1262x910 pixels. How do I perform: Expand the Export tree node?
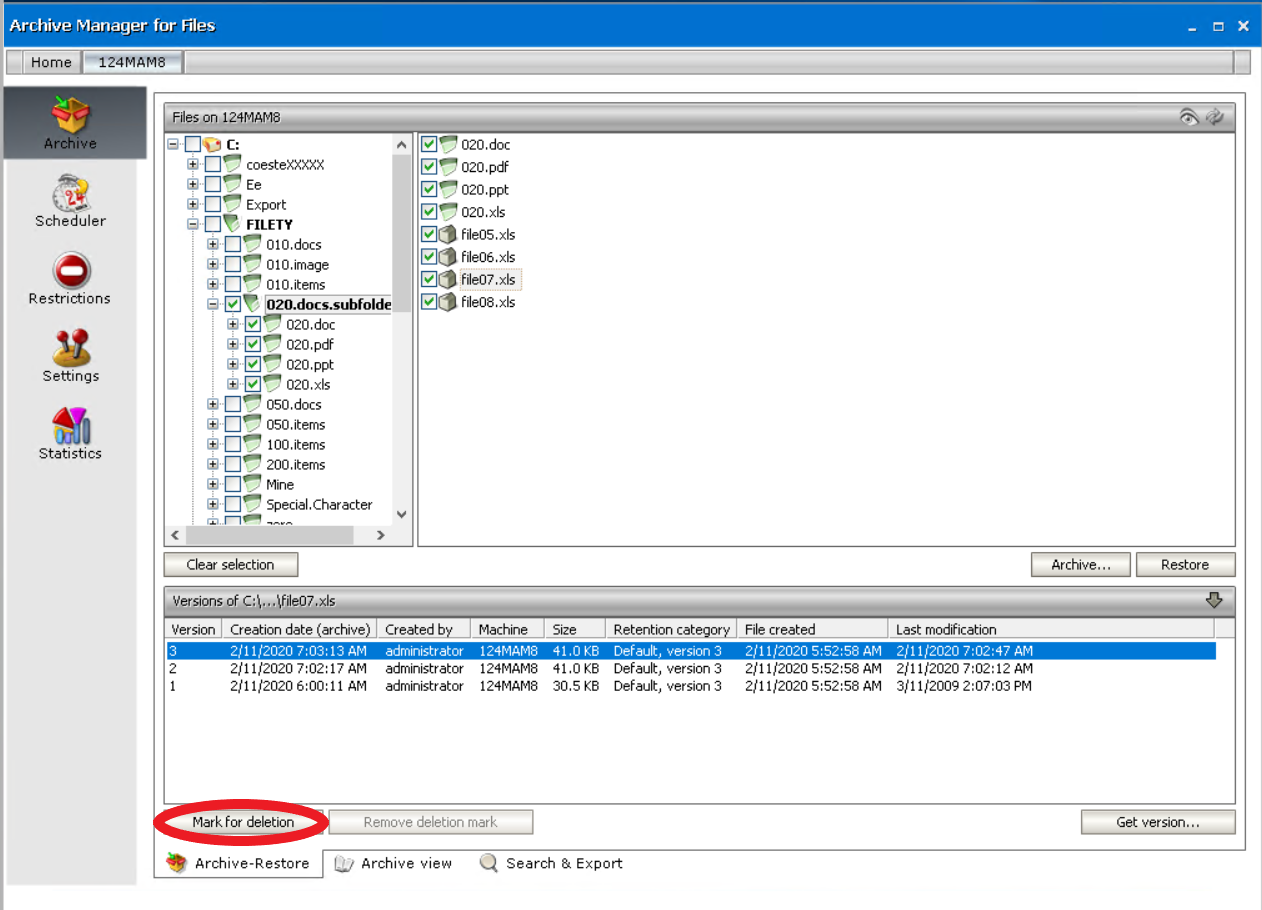pos(193,204)
